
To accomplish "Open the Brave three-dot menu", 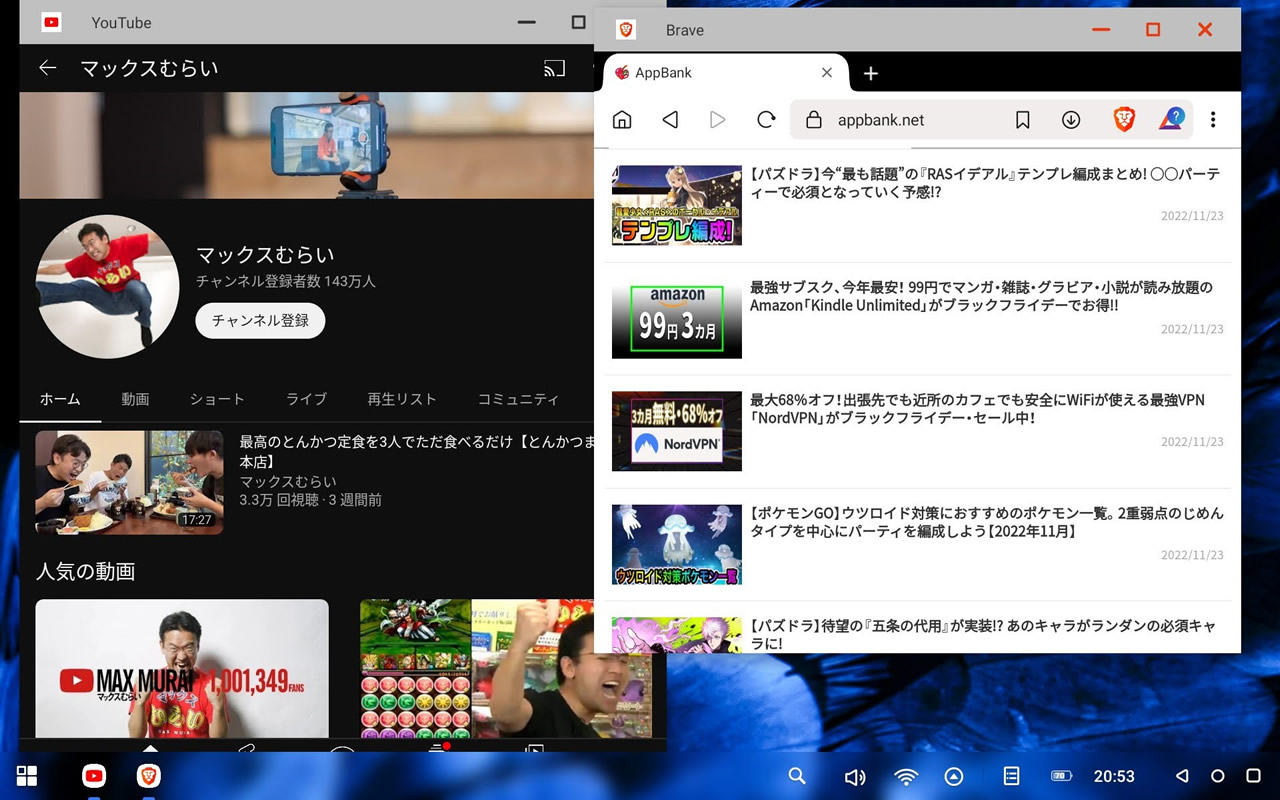I will pyautogui.click(x=1213, y=120).
